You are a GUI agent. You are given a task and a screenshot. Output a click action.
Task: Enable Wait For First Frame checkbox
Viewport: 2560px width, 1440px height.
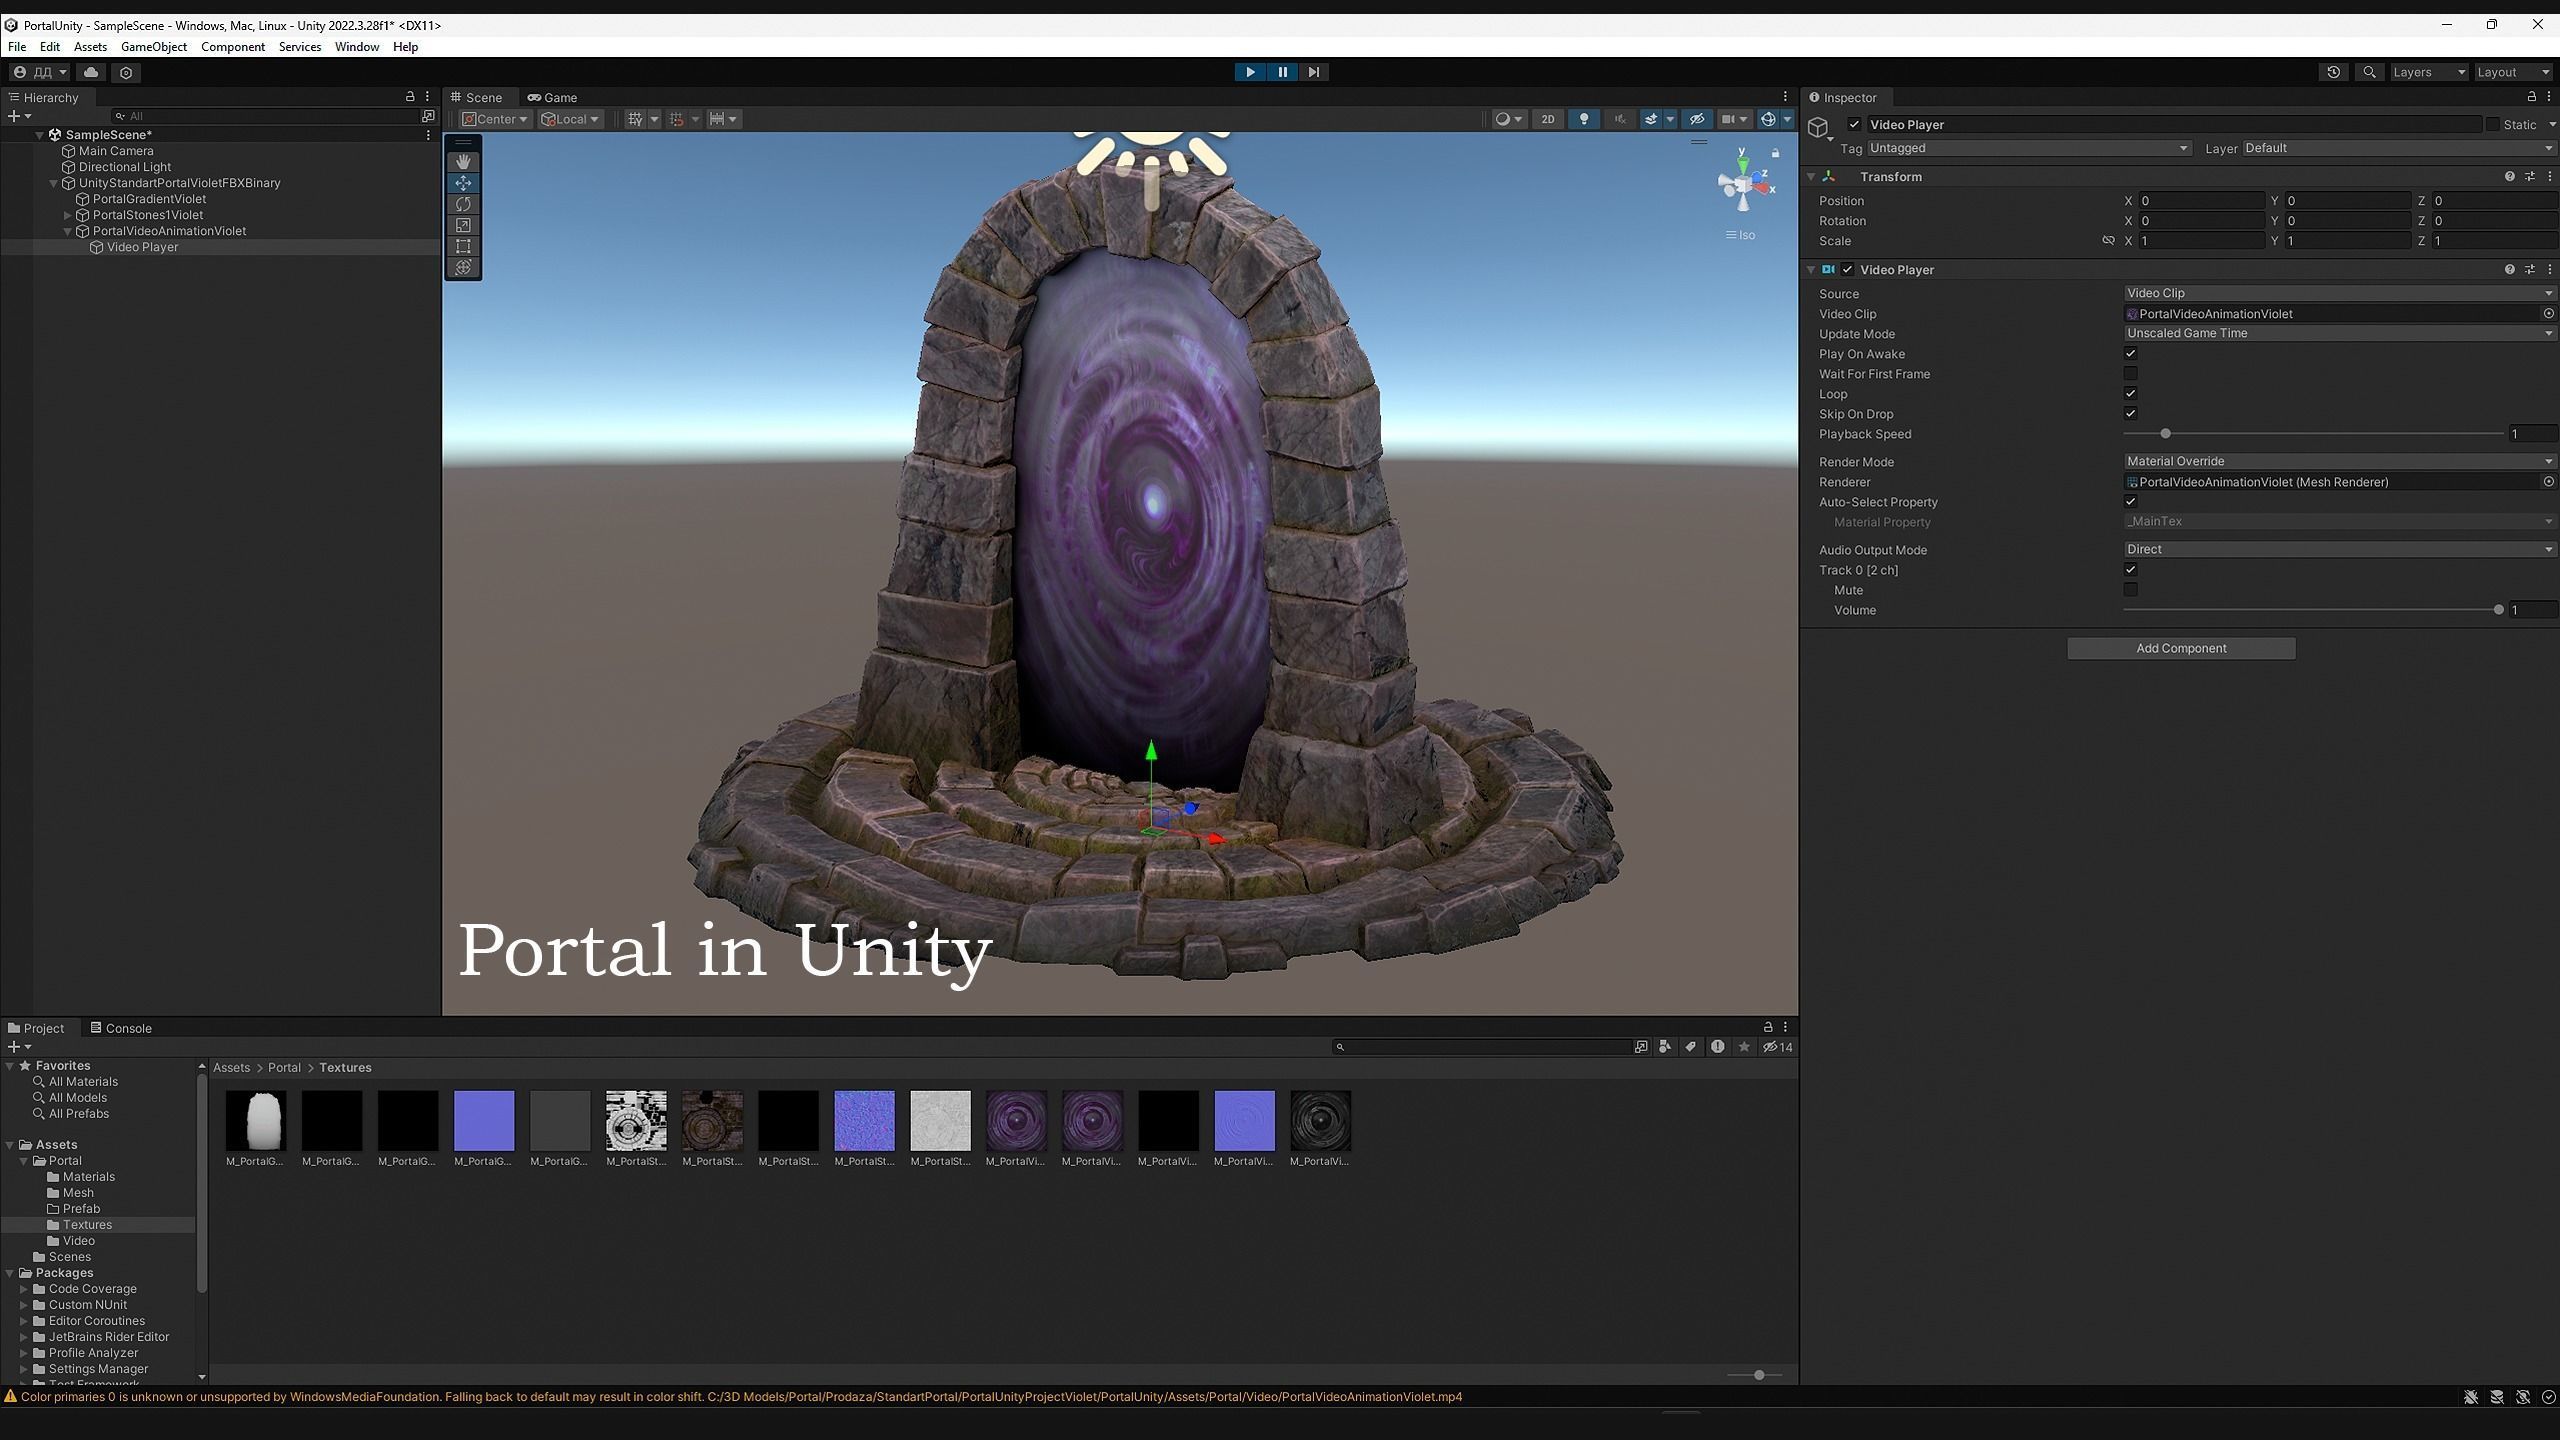(x=2130, y=374)
